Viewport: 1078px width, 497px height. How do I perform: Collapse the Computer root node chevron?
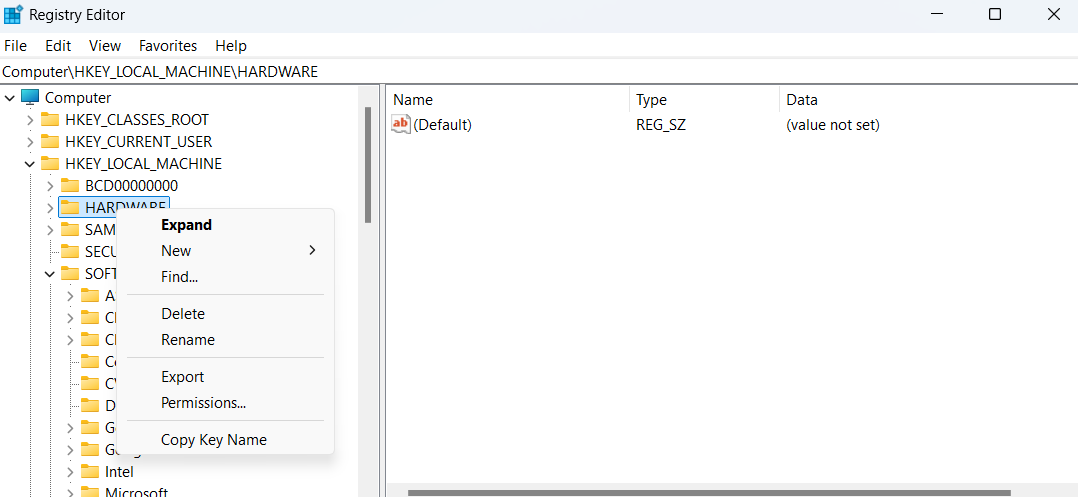pos(10,98)
